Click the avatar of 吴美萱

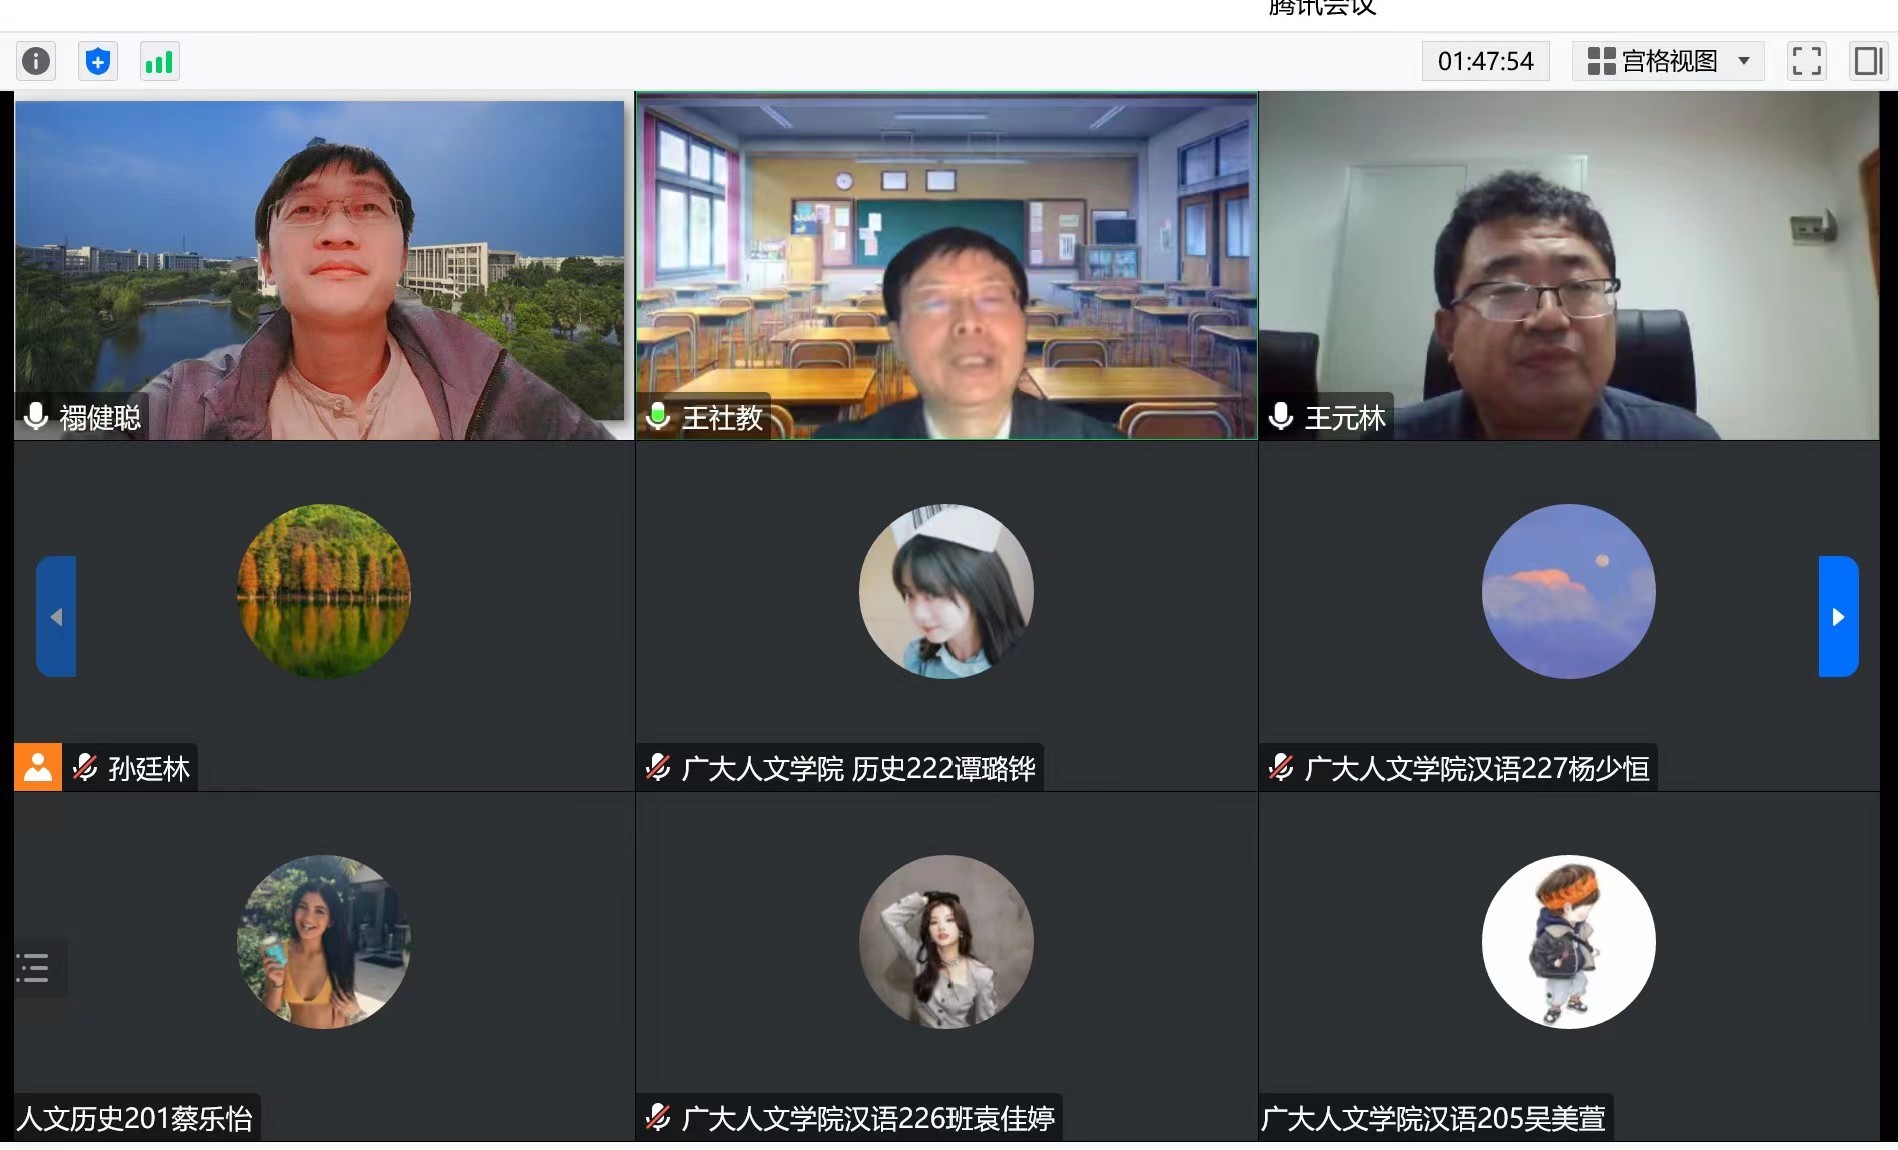[x=1568, y=942]
